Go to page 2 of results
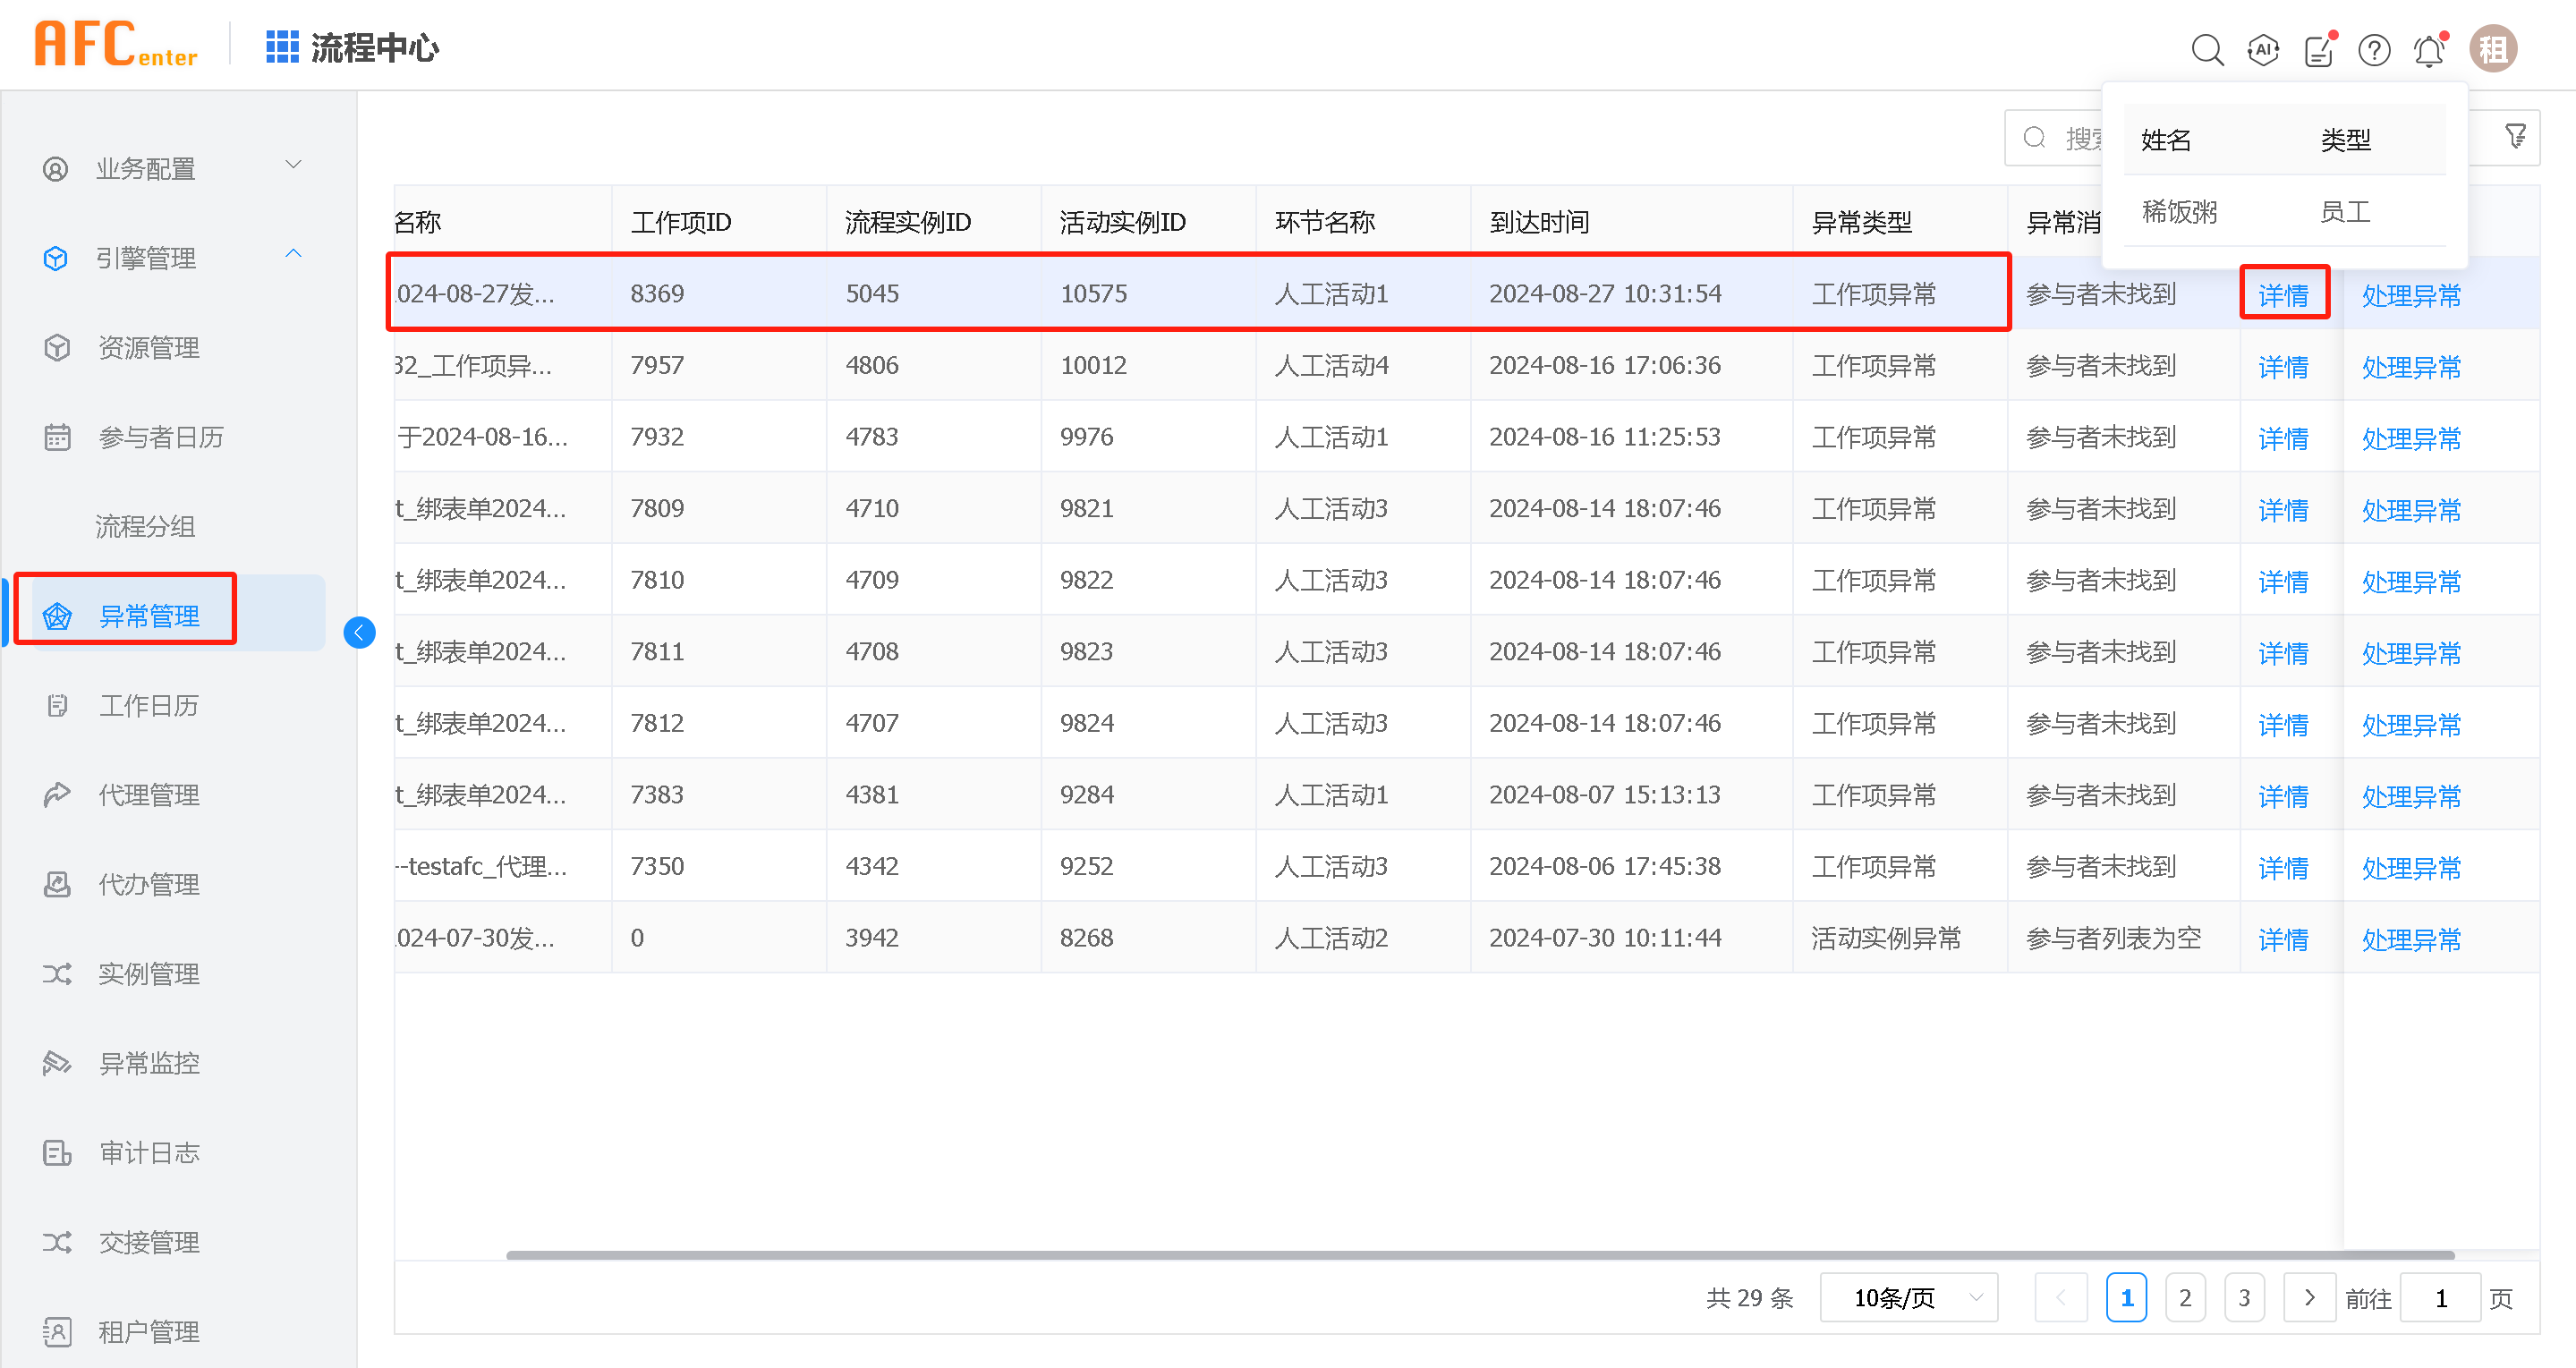Viewport: 2576px width, 1368px height. (2185, 1298)
